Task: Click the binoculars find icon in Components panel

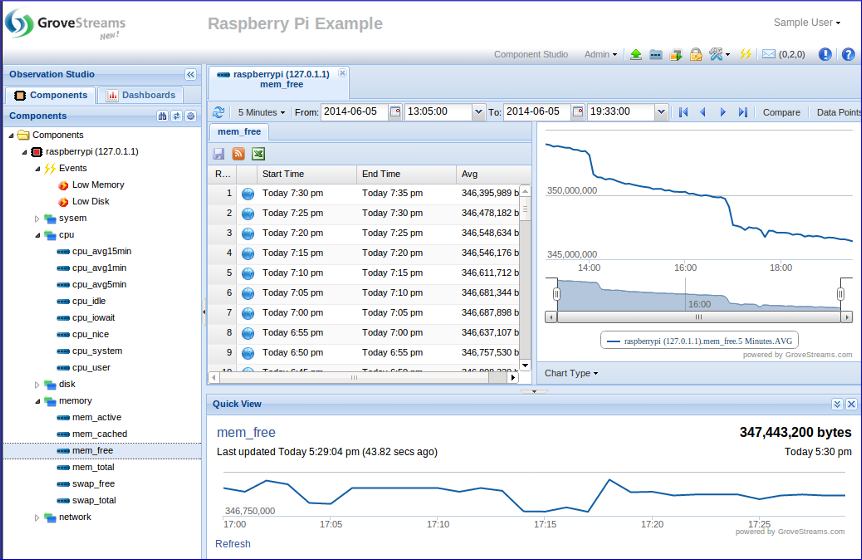Action: (x=163, y=116)
